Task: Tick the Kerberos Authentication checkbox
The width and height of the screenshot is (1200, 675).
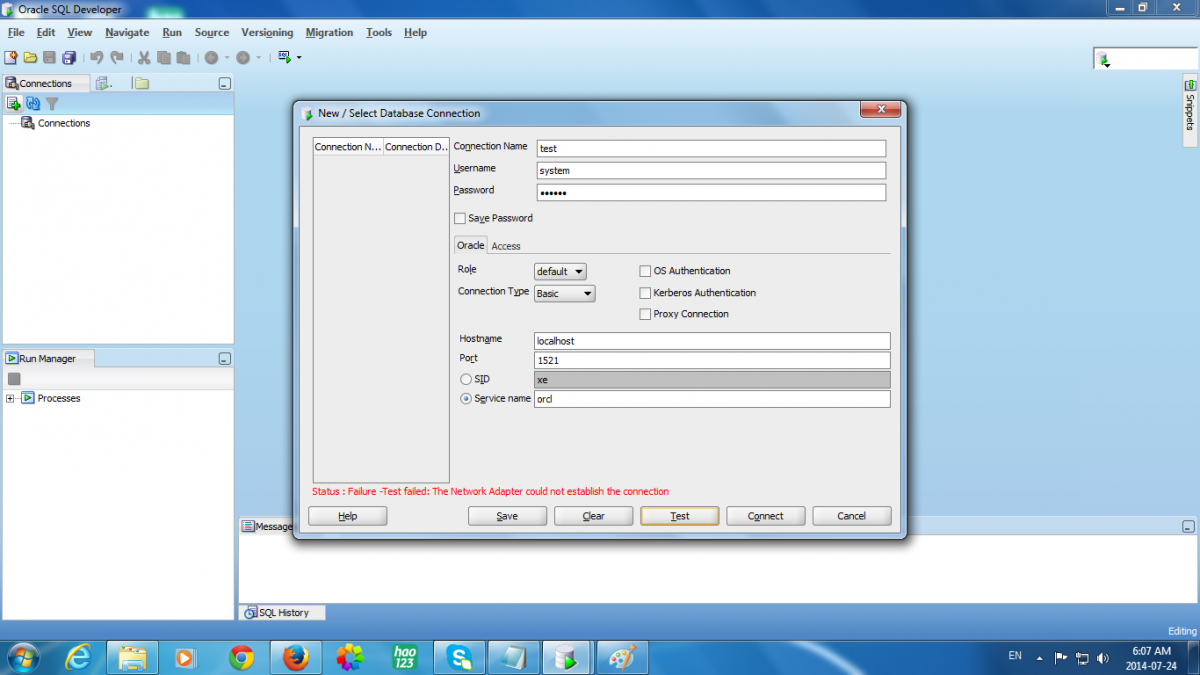Action: 645,293
